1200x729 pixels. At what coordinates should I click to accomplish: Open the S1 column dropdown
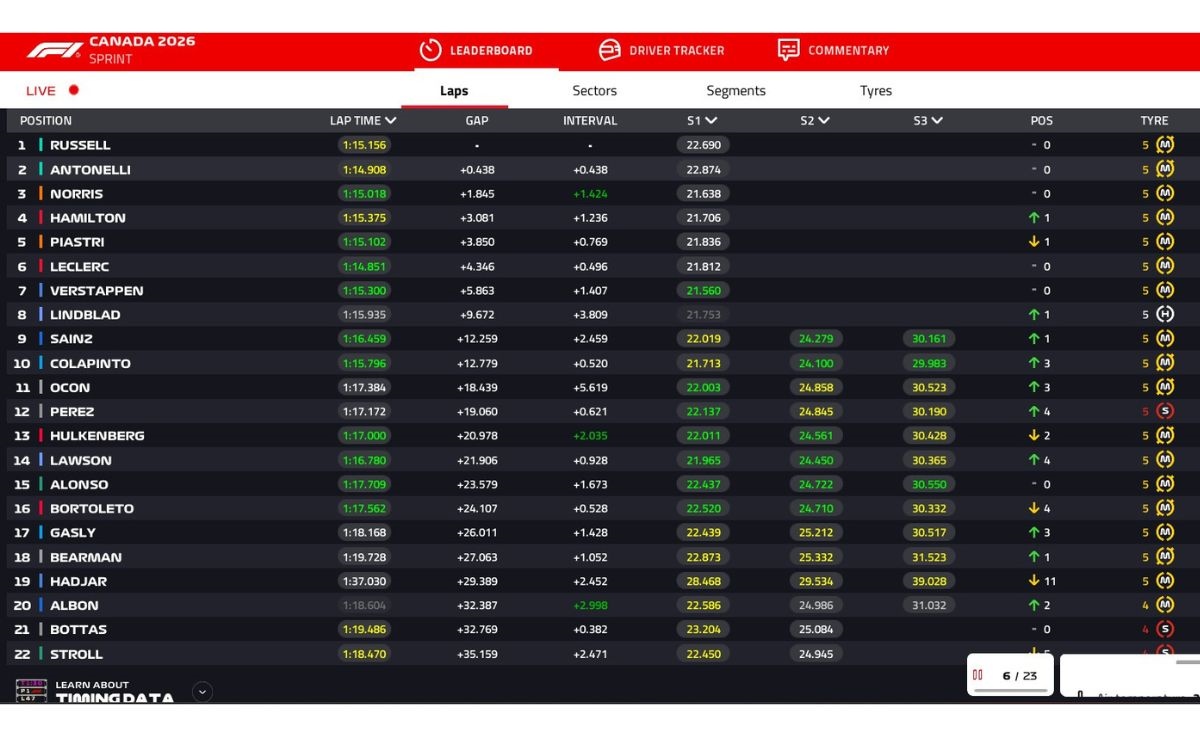[x=711, y=120]
